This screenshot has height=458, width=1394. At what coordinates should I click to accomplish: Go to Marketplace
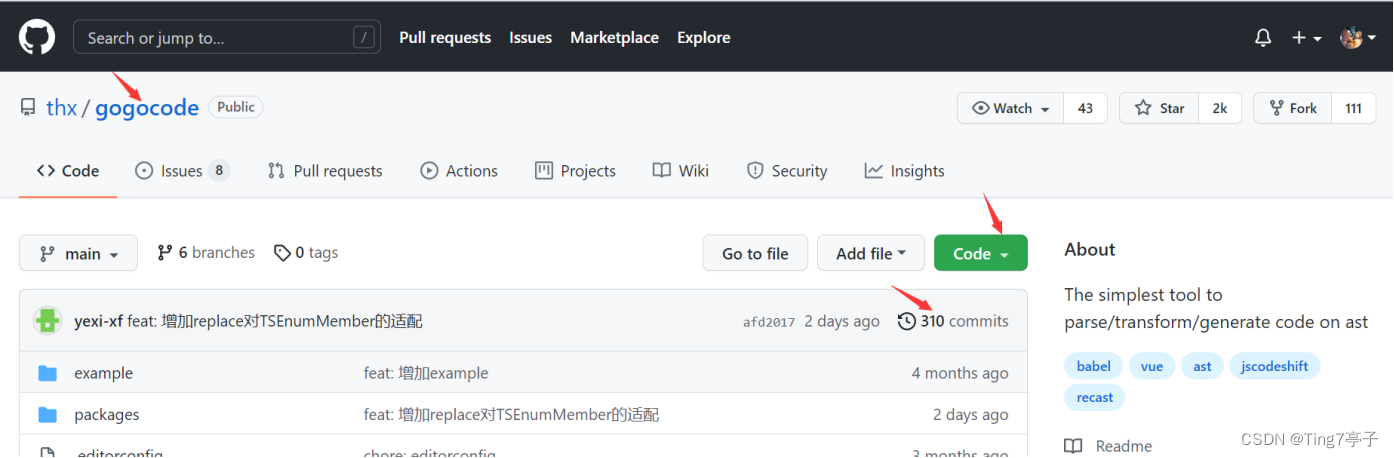pos(614,38)
